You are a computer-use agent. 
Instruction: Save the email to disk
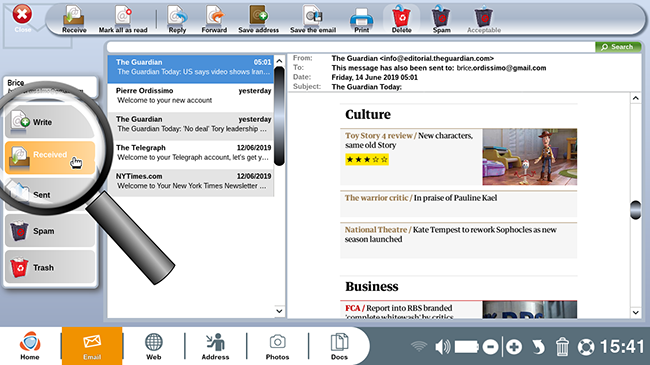[x=313, y=19]
